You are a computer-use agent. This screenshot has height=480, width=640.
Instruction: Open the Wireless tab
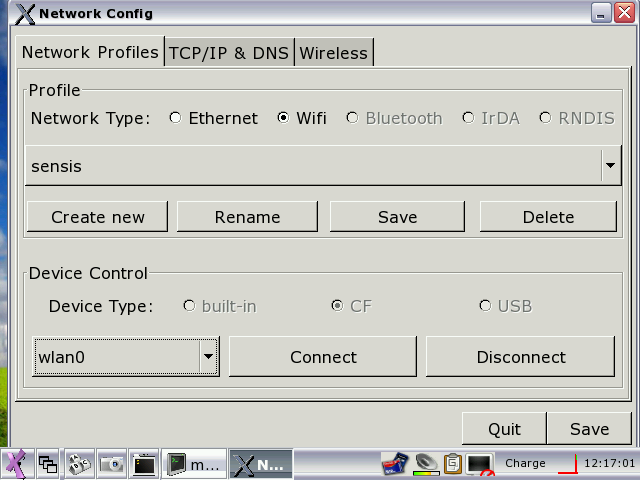[334, 53]
